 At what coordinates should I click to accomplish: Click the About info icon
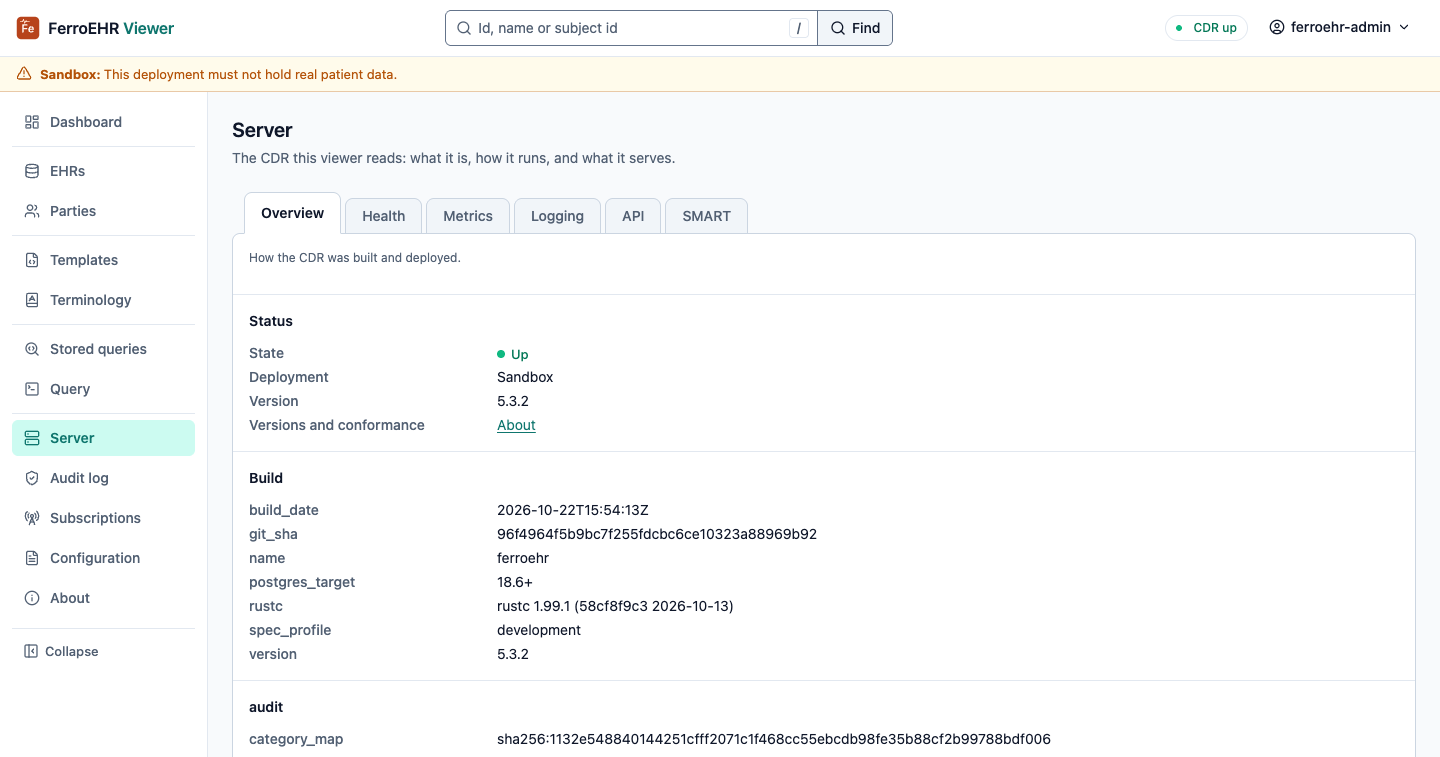point(32,598)
